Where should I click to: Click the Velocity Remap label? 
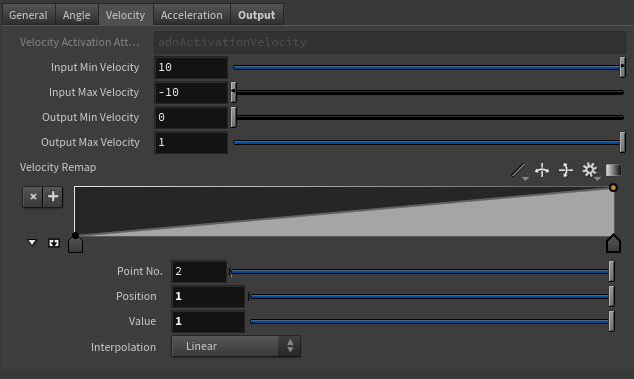(x=58, y=167)
